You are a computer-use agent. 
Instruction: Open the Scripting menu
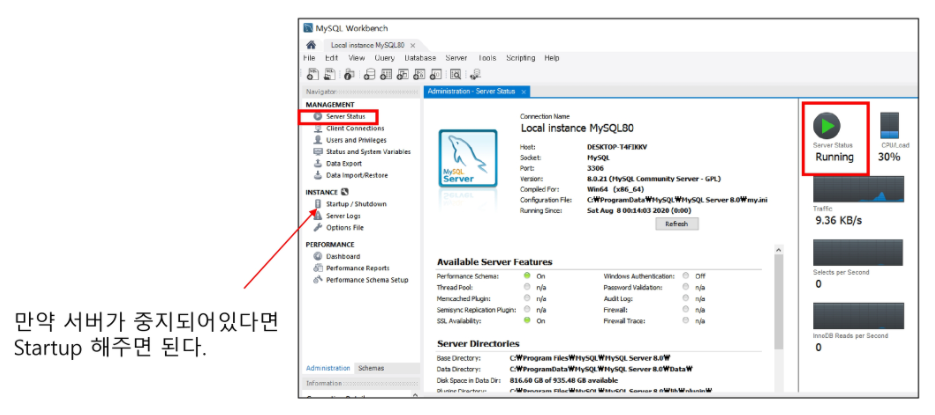[x=521, y=58]
